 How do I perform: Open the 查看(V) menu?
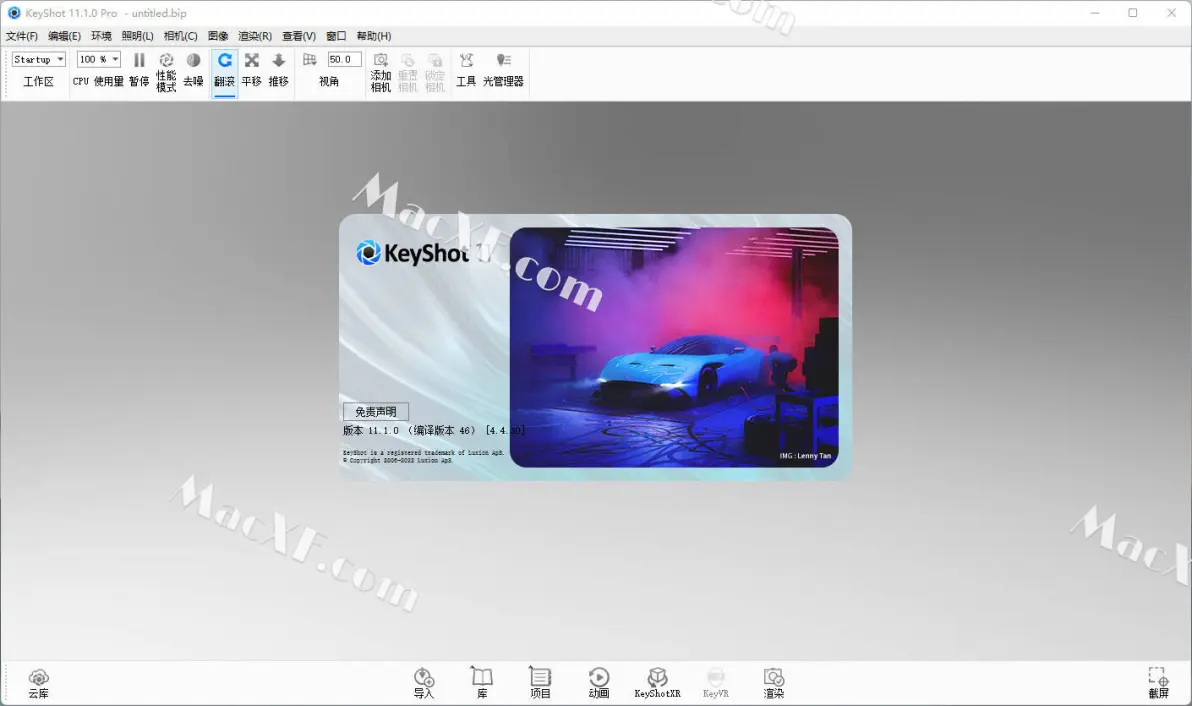(x=299, y=36)
